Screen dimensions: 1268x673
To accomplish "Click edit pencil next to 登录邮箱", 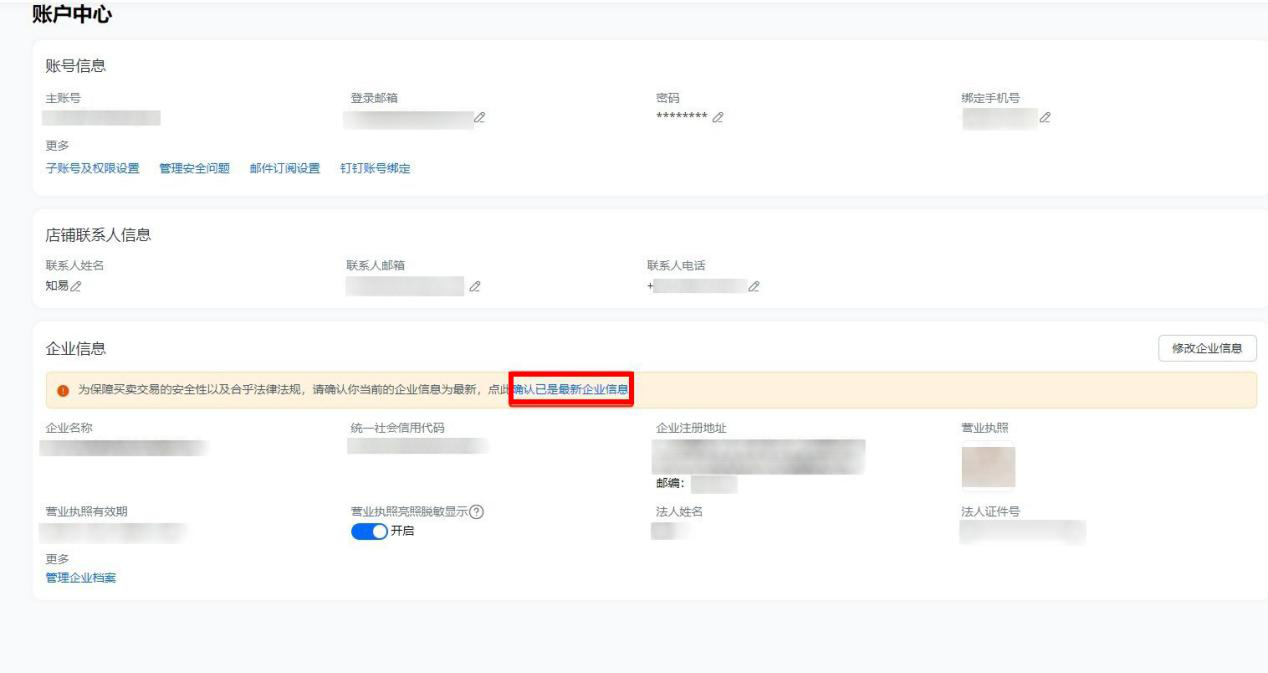I will pyautogui.click(x=480, y=118).
